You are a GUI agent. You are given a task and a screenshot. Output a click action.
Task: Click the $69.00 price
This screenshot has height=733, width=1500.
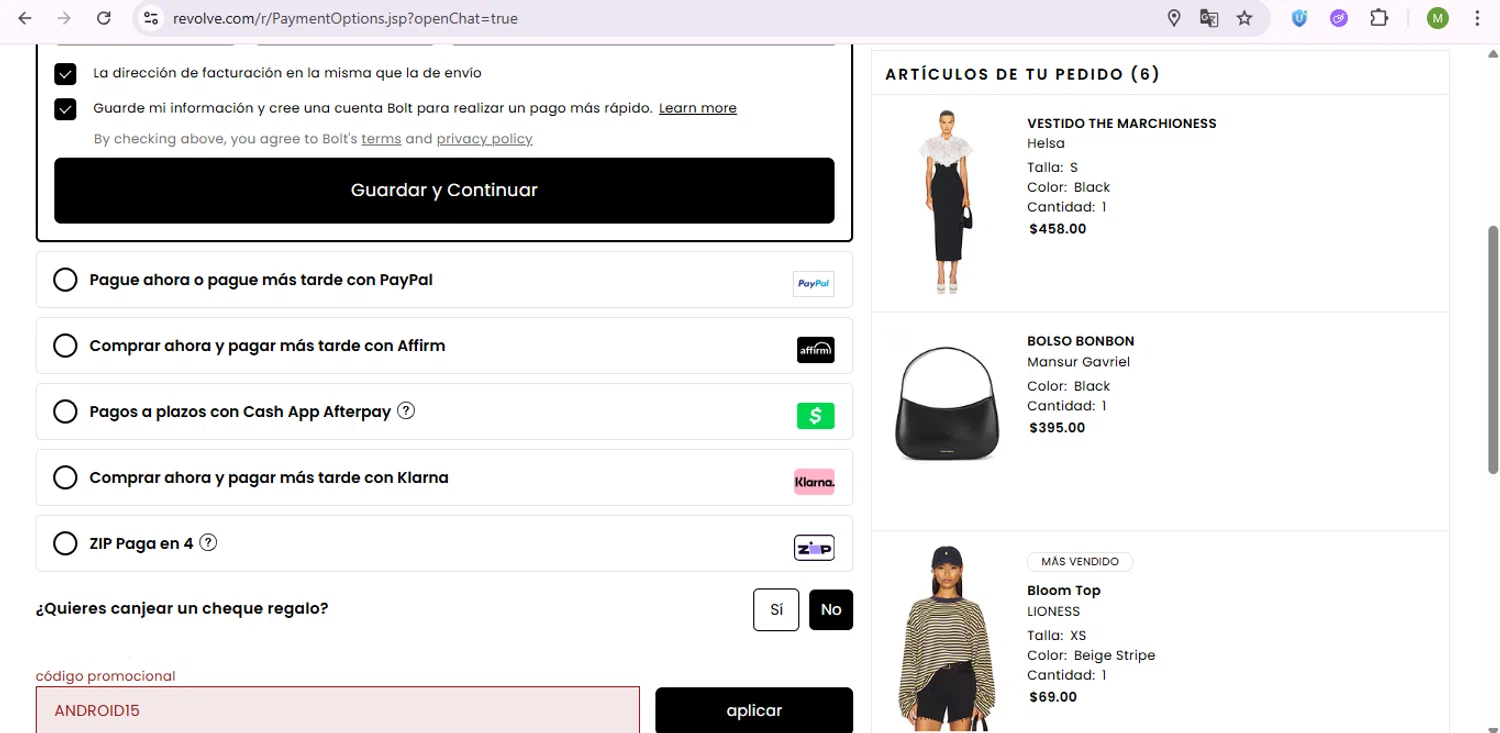1053,697
